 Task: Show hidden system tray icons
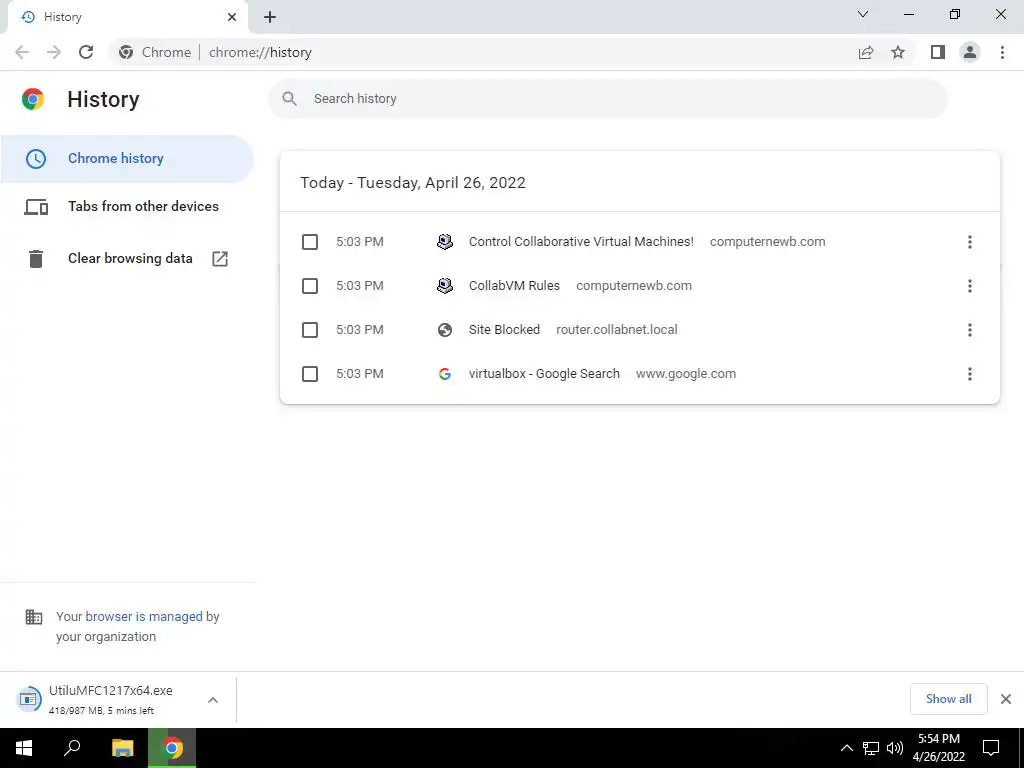[846, 748]
